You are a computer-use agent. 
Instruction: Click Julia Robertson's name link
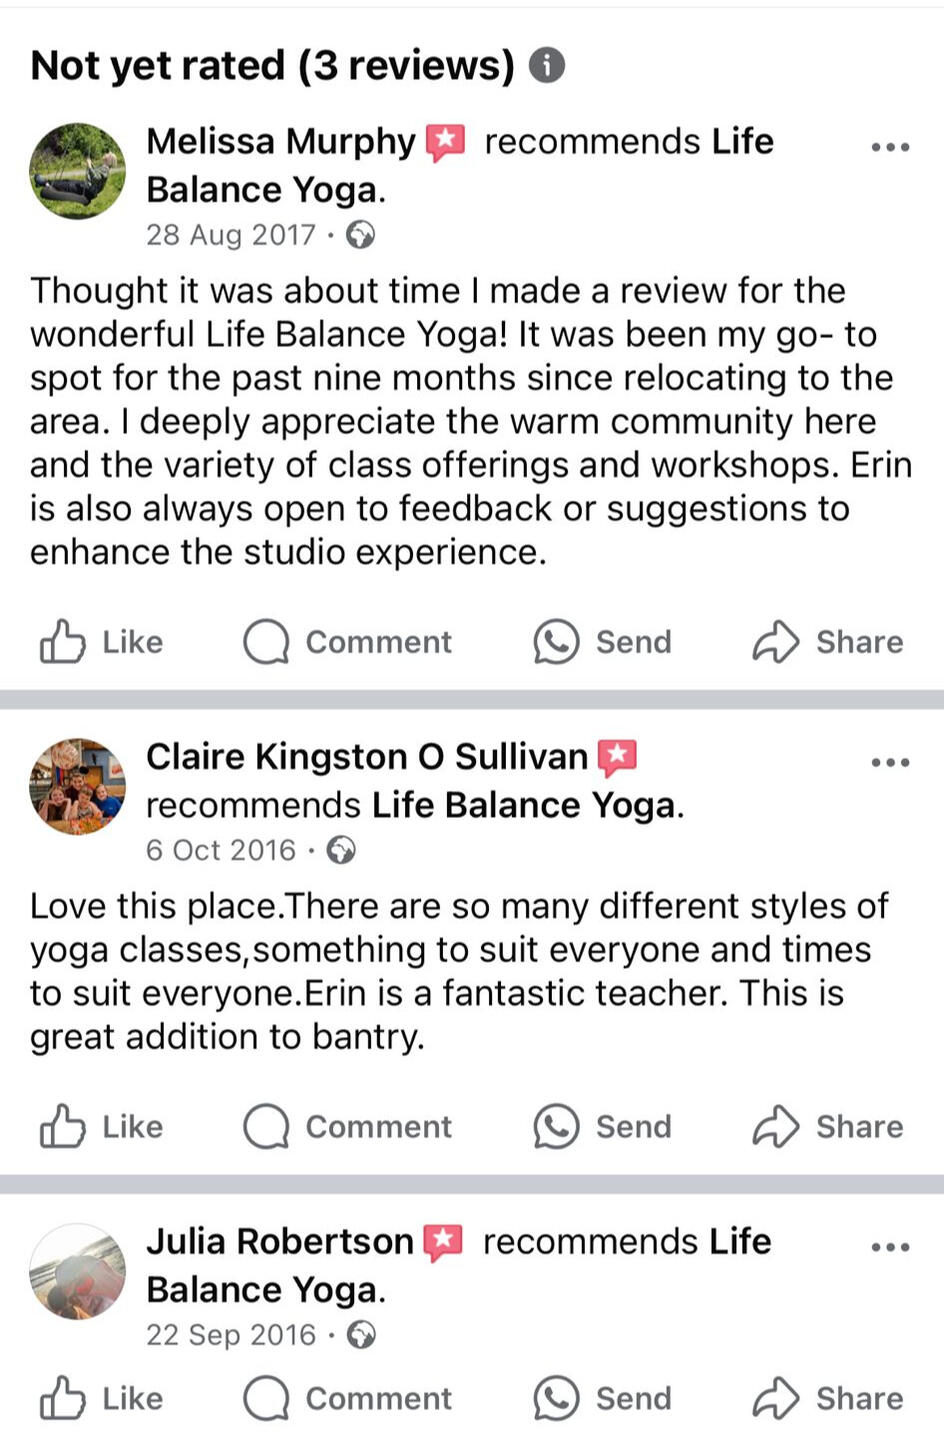pos(280,1242)
